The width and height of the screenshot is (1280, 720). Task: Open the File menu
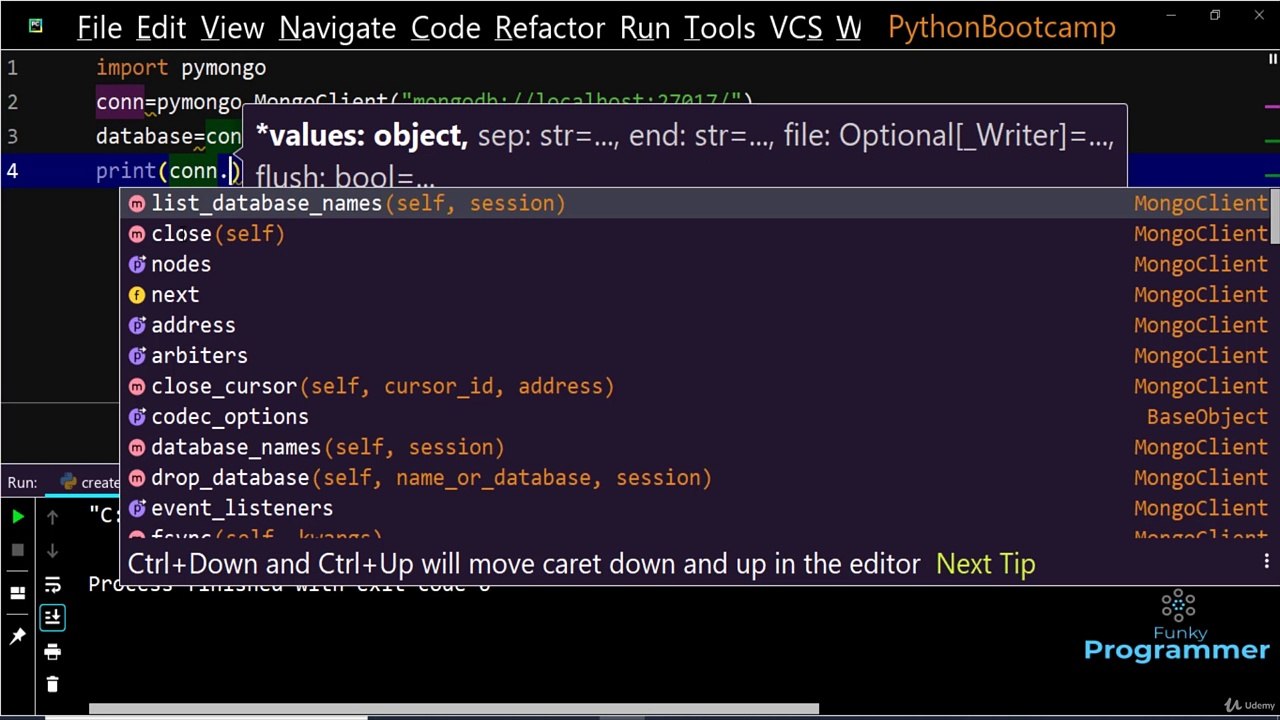click(99, 28)
